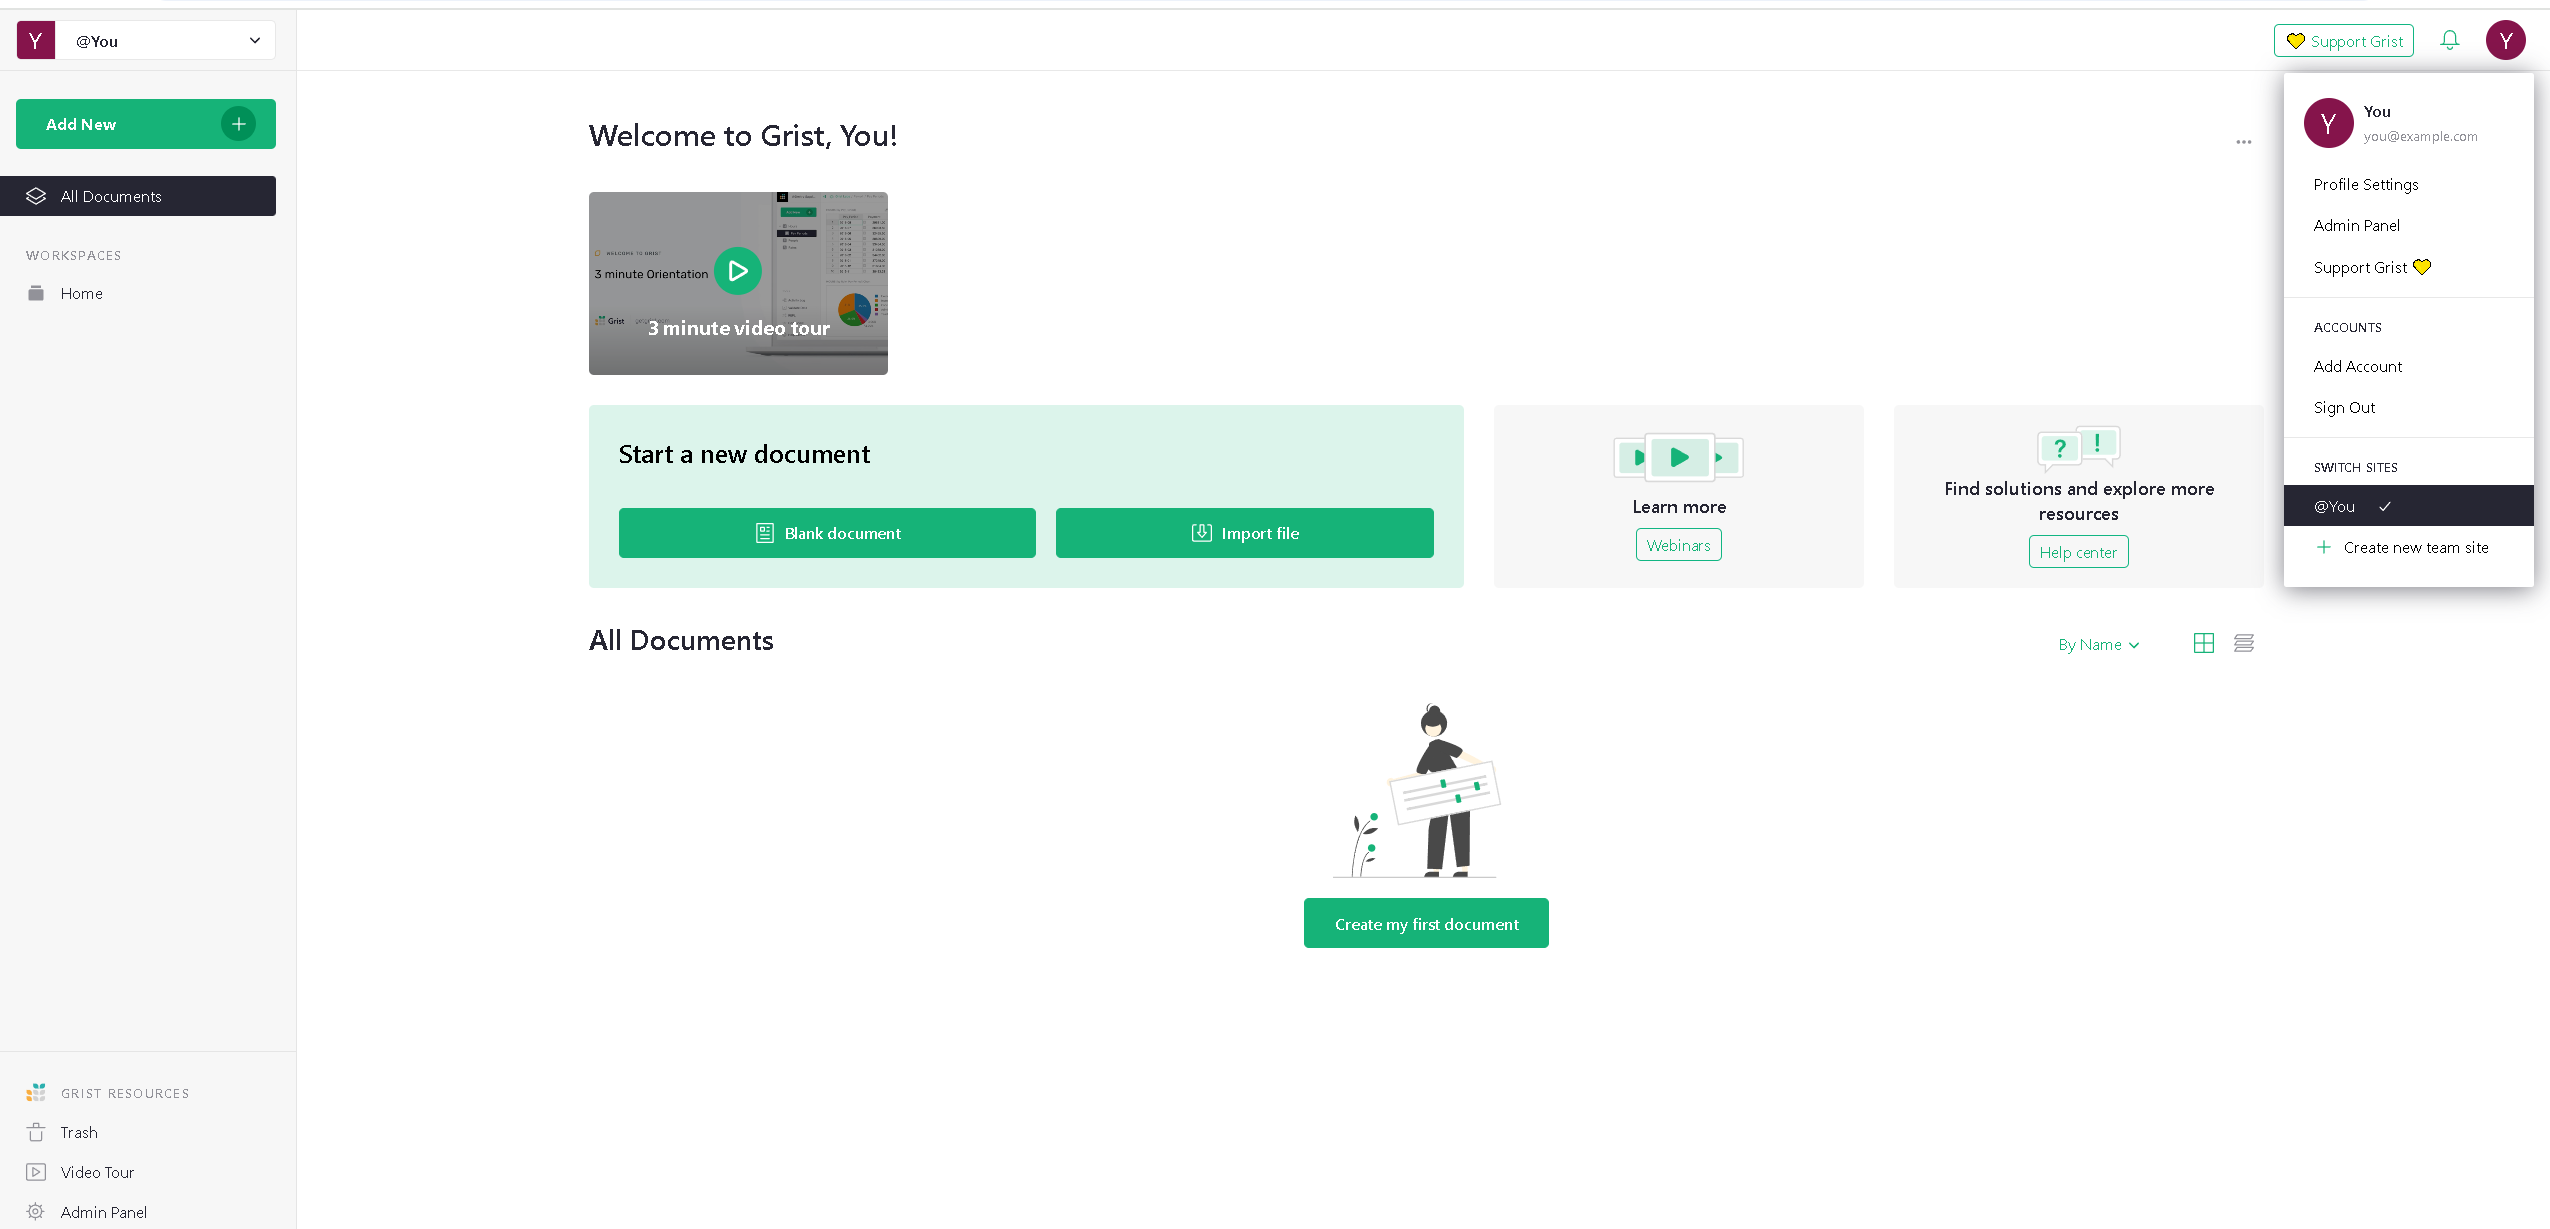The image size is (2550, 1229).
Task: Click the user avatar in top bar
Action: (2505, 40)
